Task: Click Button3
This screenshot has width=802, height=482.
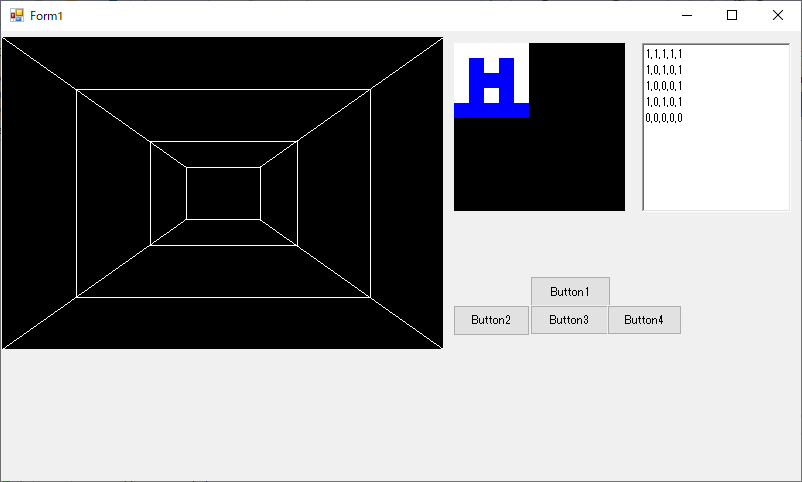Action: coord(569,320)
